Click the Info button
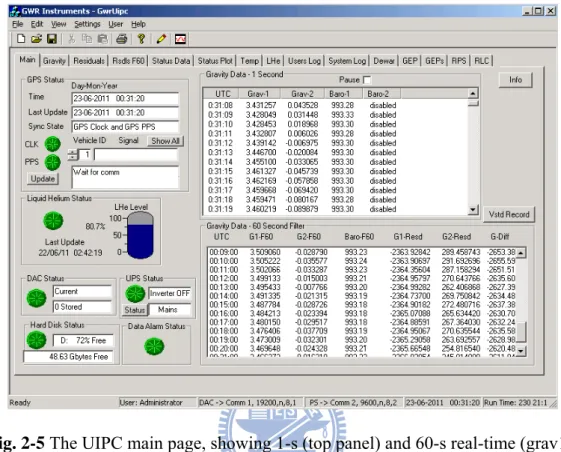 click(x=516, y=80)
